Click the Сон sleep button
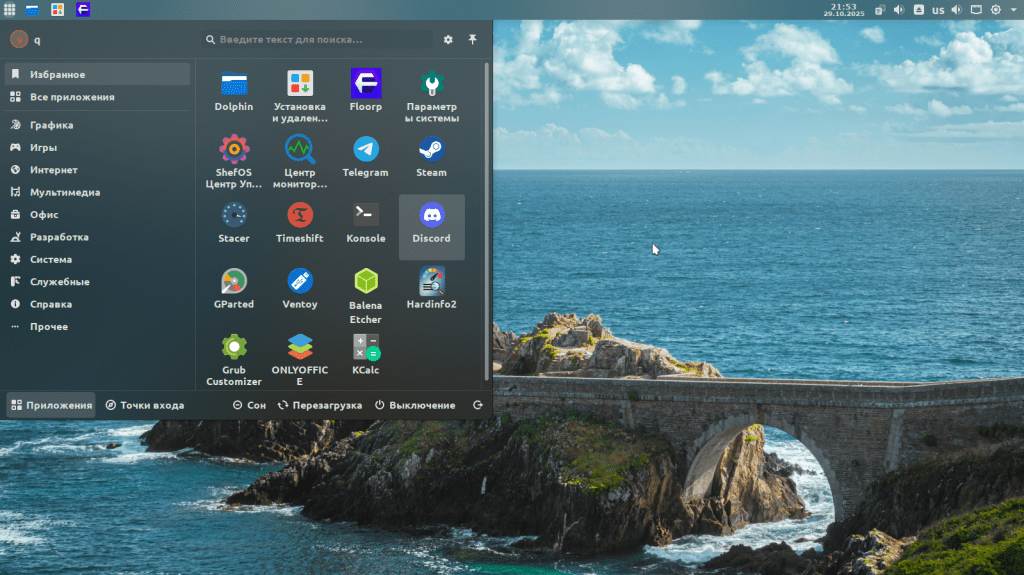 coord(249,406)
